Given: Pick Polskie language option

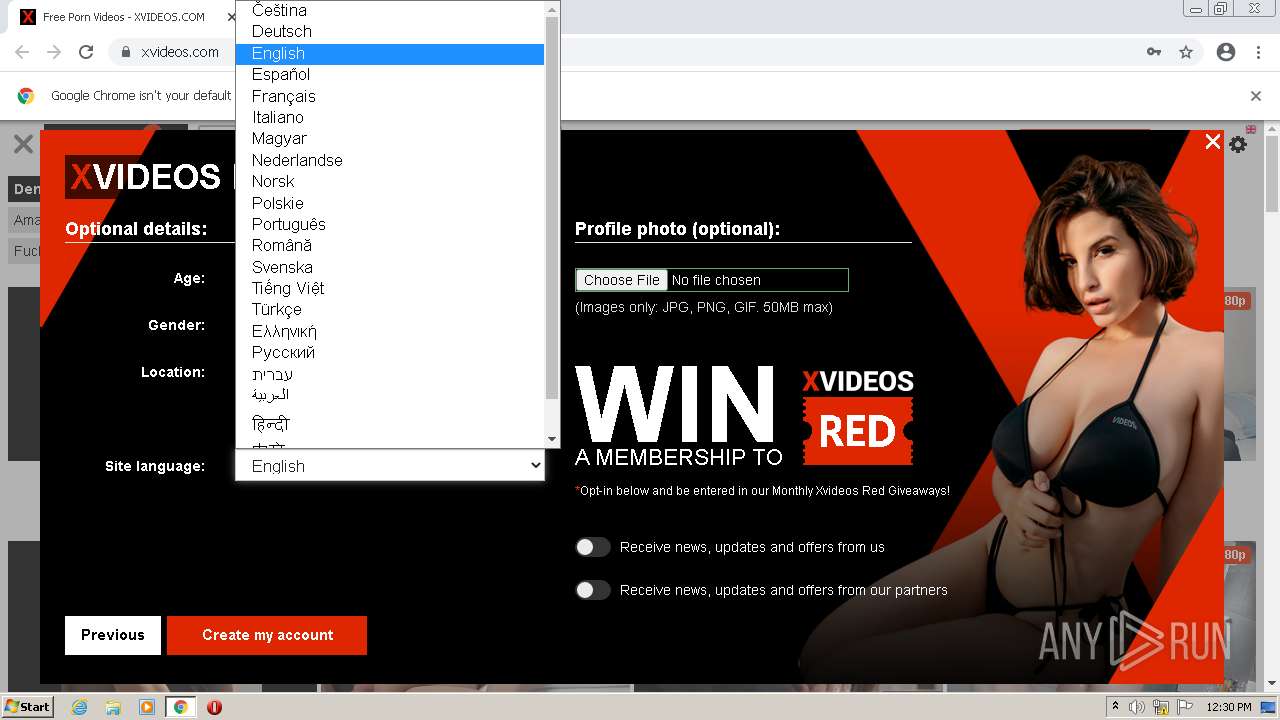Looking at the screenshot, I should (390, 203).
